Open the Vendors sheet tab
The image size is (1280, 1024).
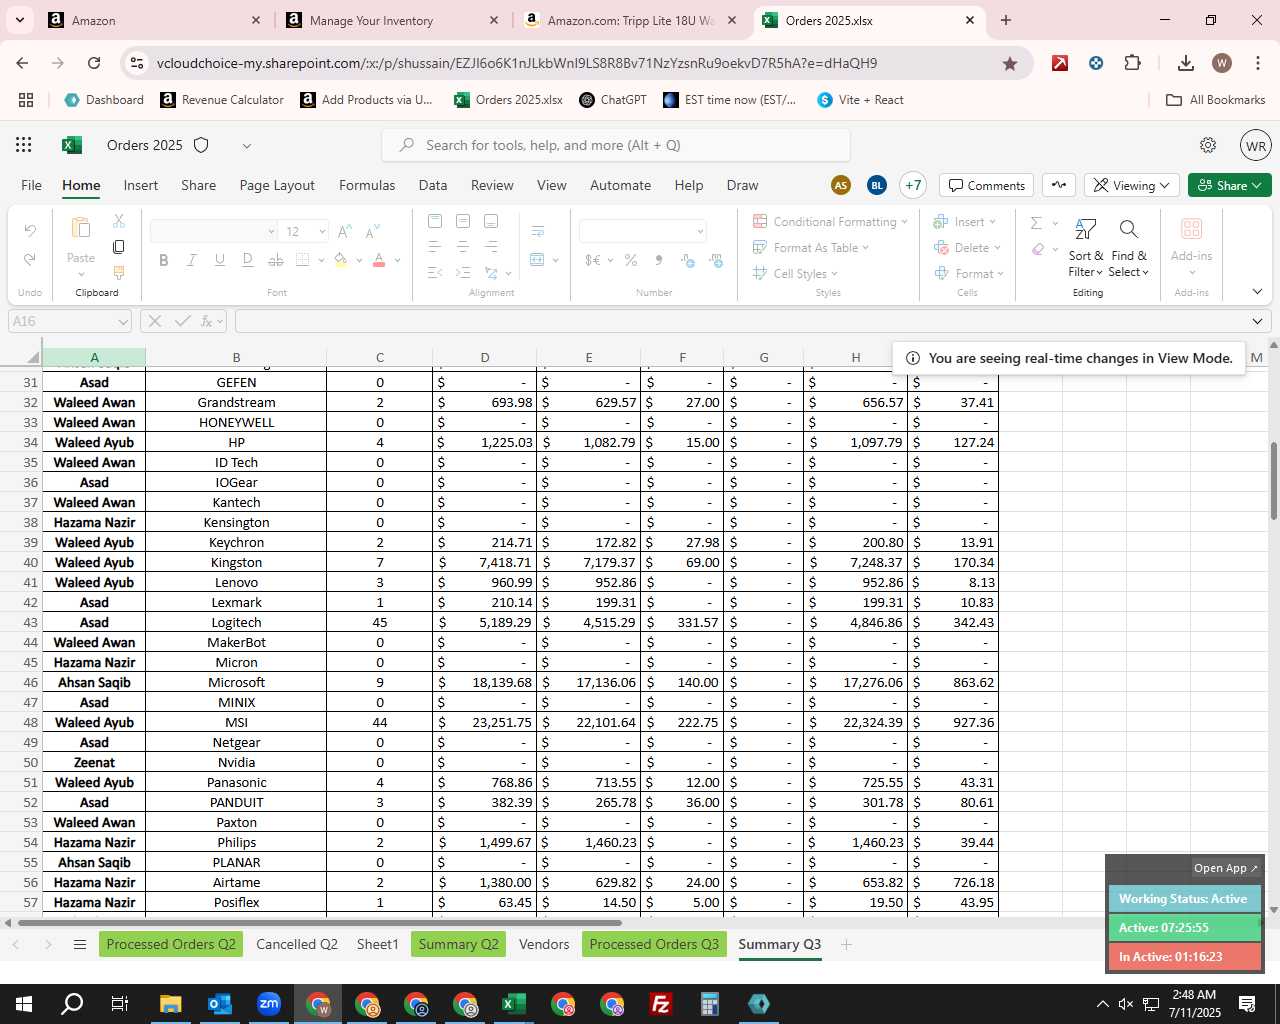(x=544, y=944)
